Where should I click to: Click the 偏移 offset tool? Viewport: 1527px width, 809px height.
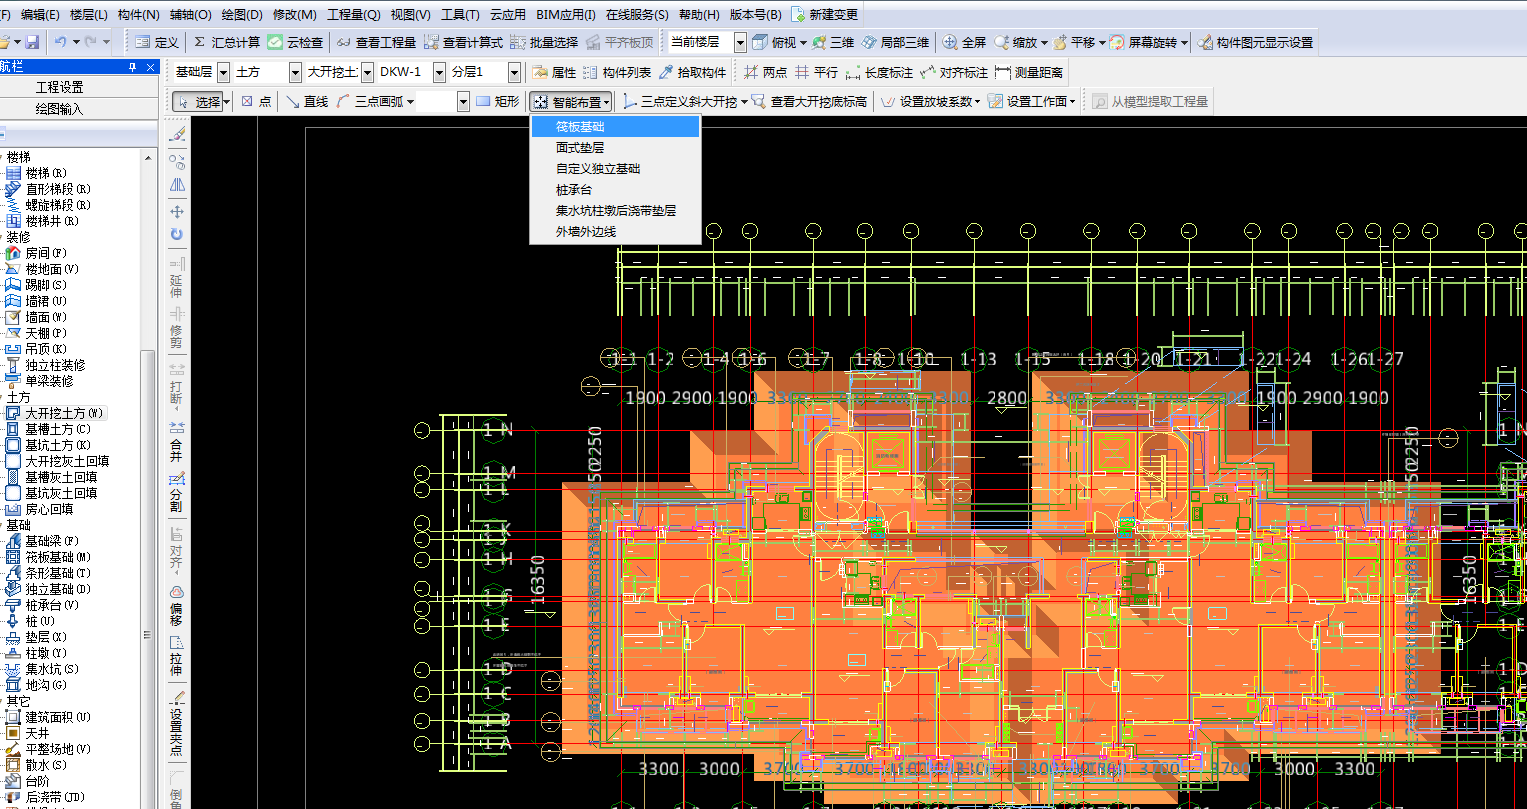tap(176, 606)
